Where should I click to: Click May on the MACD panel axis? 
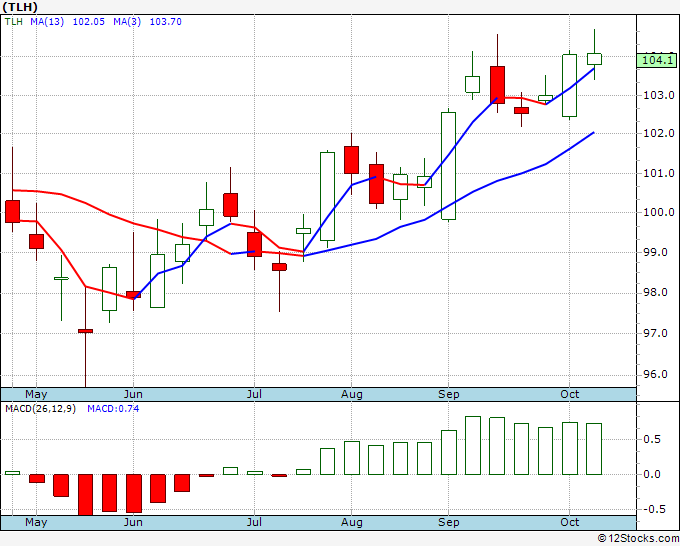point(36,522)
